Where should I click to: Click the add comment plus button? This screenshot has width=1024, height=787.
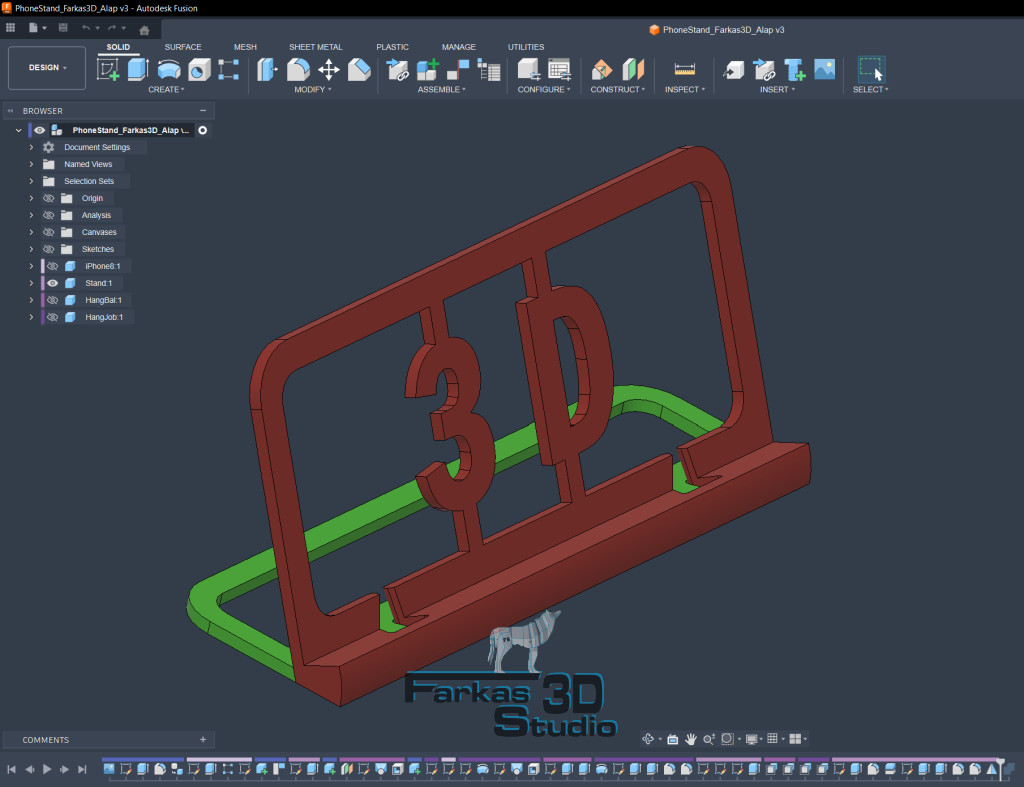(203, 740)
